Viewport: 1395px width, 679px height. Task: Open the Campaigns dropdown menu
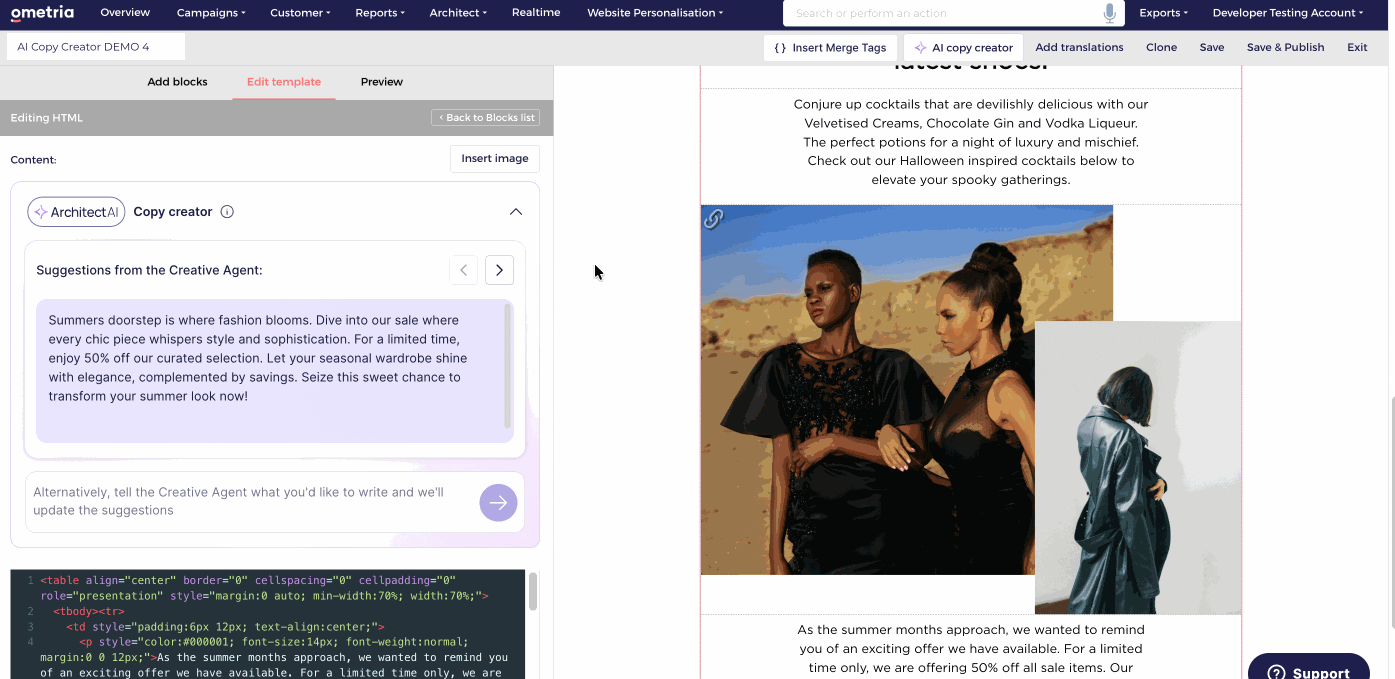[x=211, y=13]
